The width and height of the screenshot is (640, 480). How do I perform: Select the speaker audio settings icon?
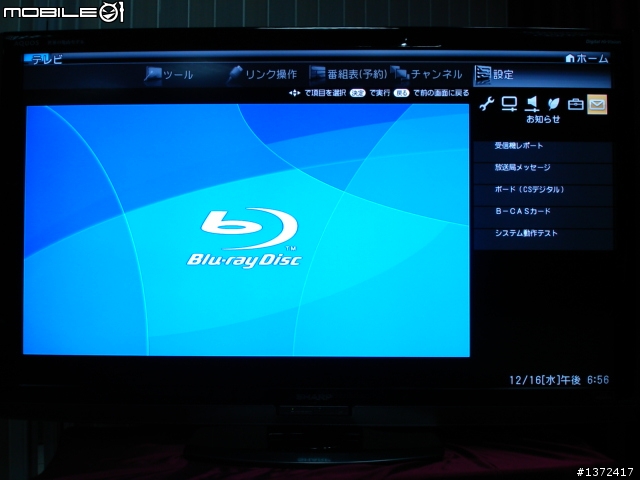pos(531,104)
